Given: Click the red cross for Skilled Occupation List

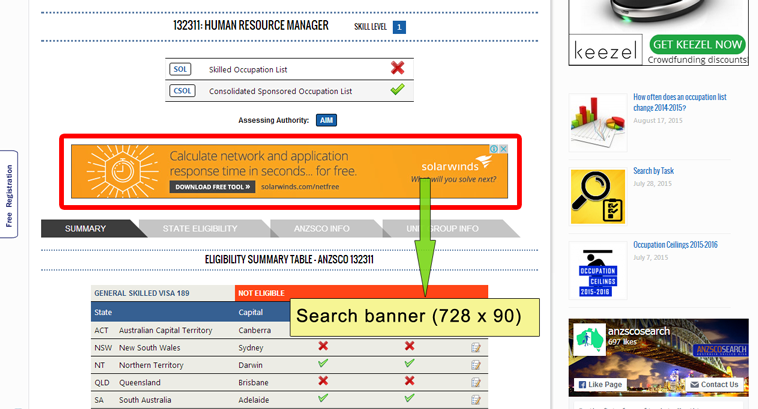Looking at the screenshot, I should click(397, 68).
